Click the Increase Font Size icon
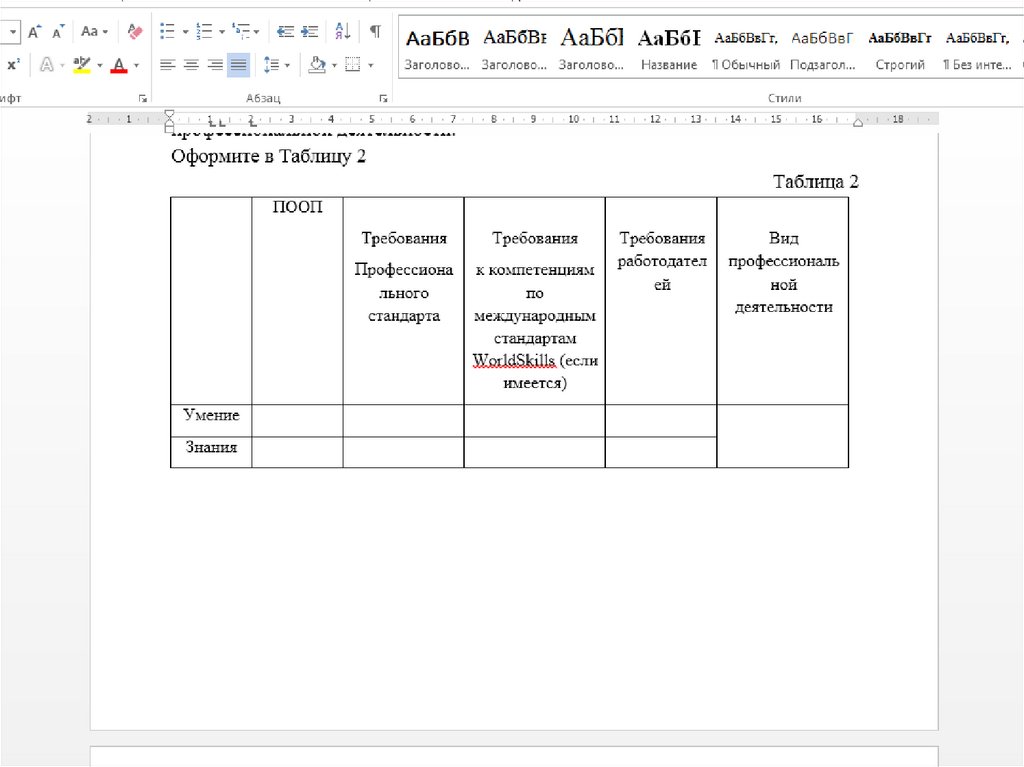Screen dimensions: 1024x767 point(34,31)
